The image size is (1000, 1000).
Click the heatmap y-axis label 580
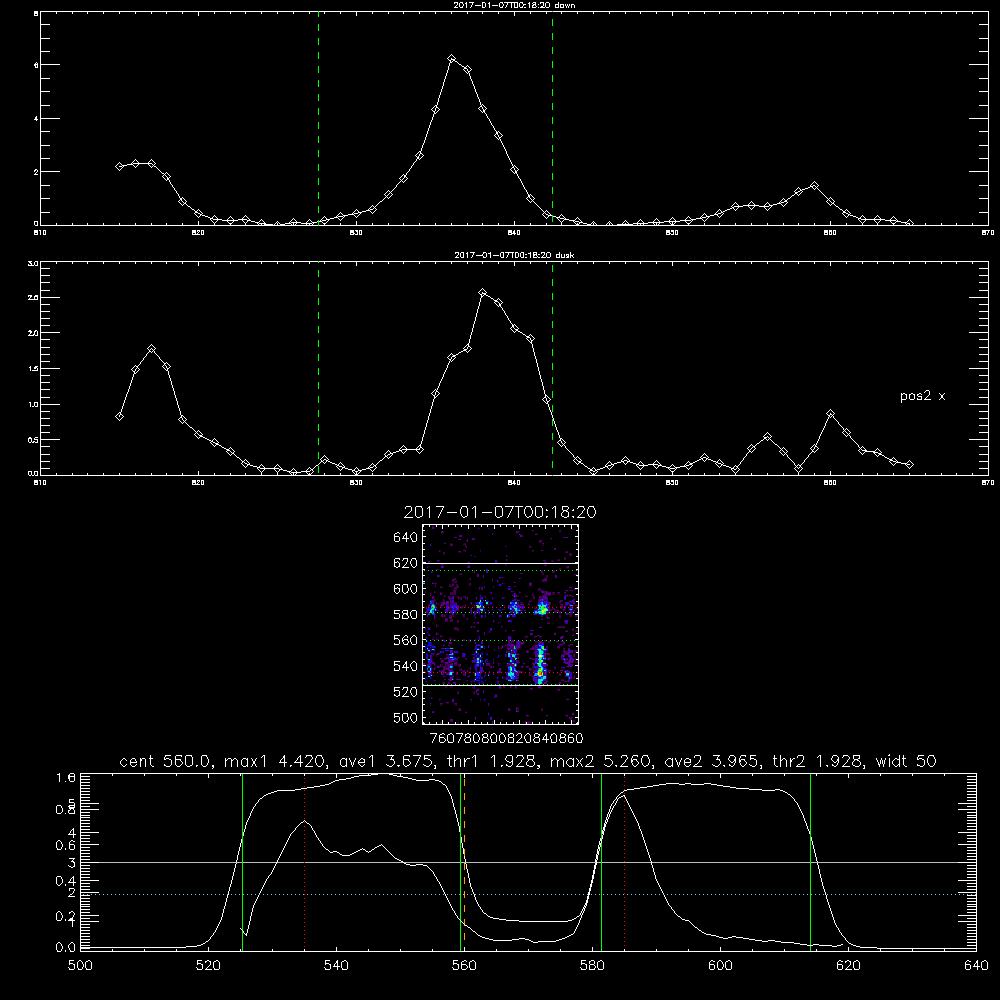coord(406,615)
